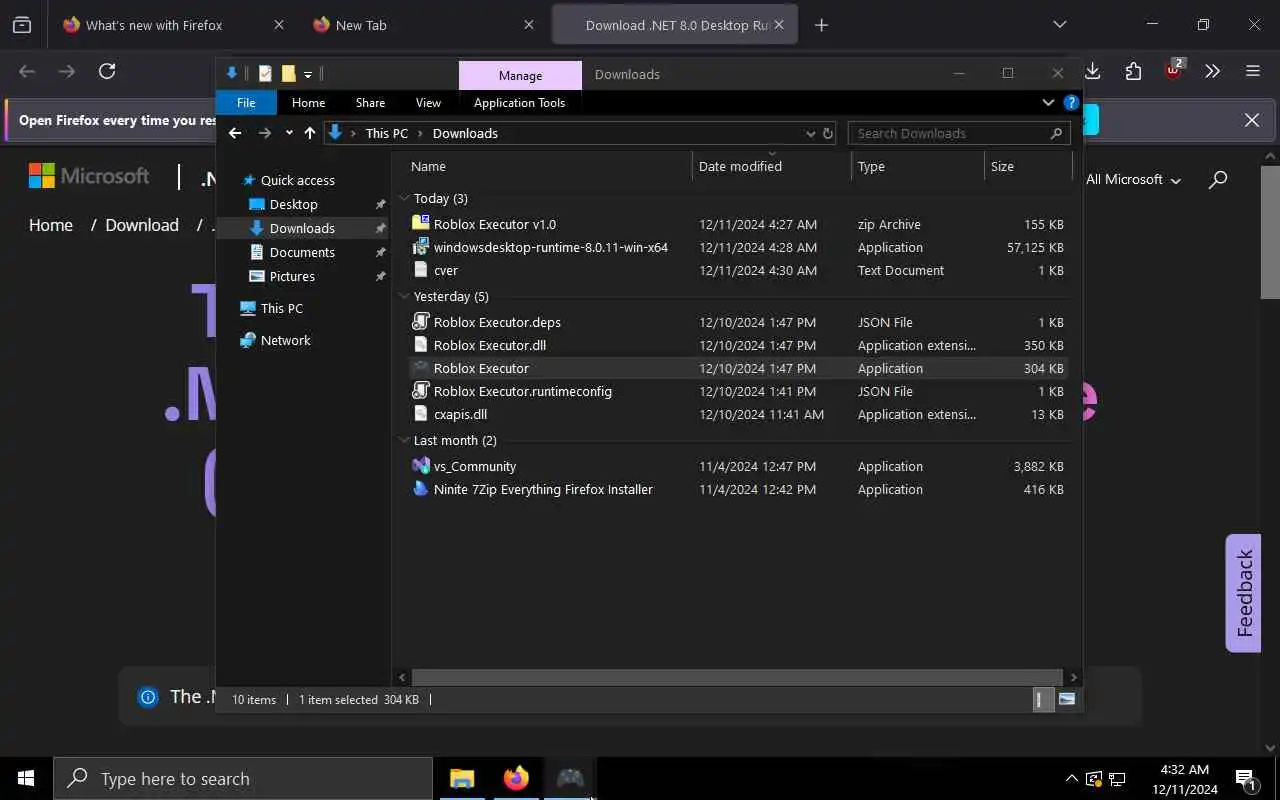Select Roblox Executor.deps JSON file icon
Screen dimensions: 1280x800
421,322
